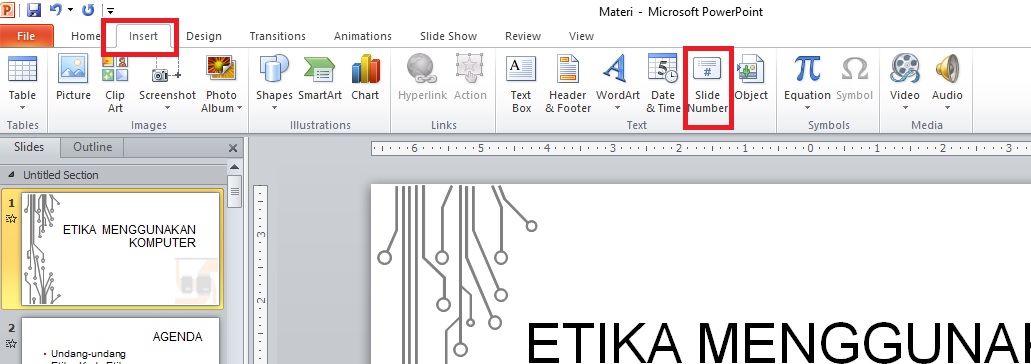Insert an Object
Screen dimensions: 1031x364
tap(751, 79)
